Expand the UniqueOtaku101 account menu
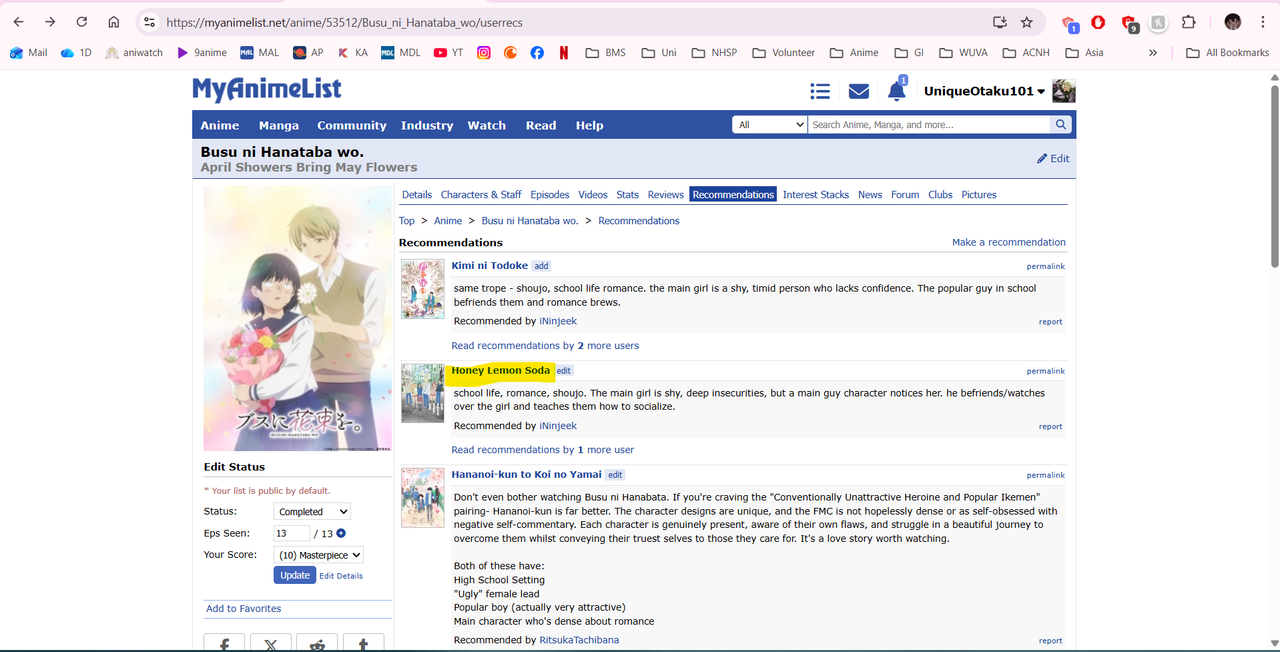1280x652 pixels. 984,91
